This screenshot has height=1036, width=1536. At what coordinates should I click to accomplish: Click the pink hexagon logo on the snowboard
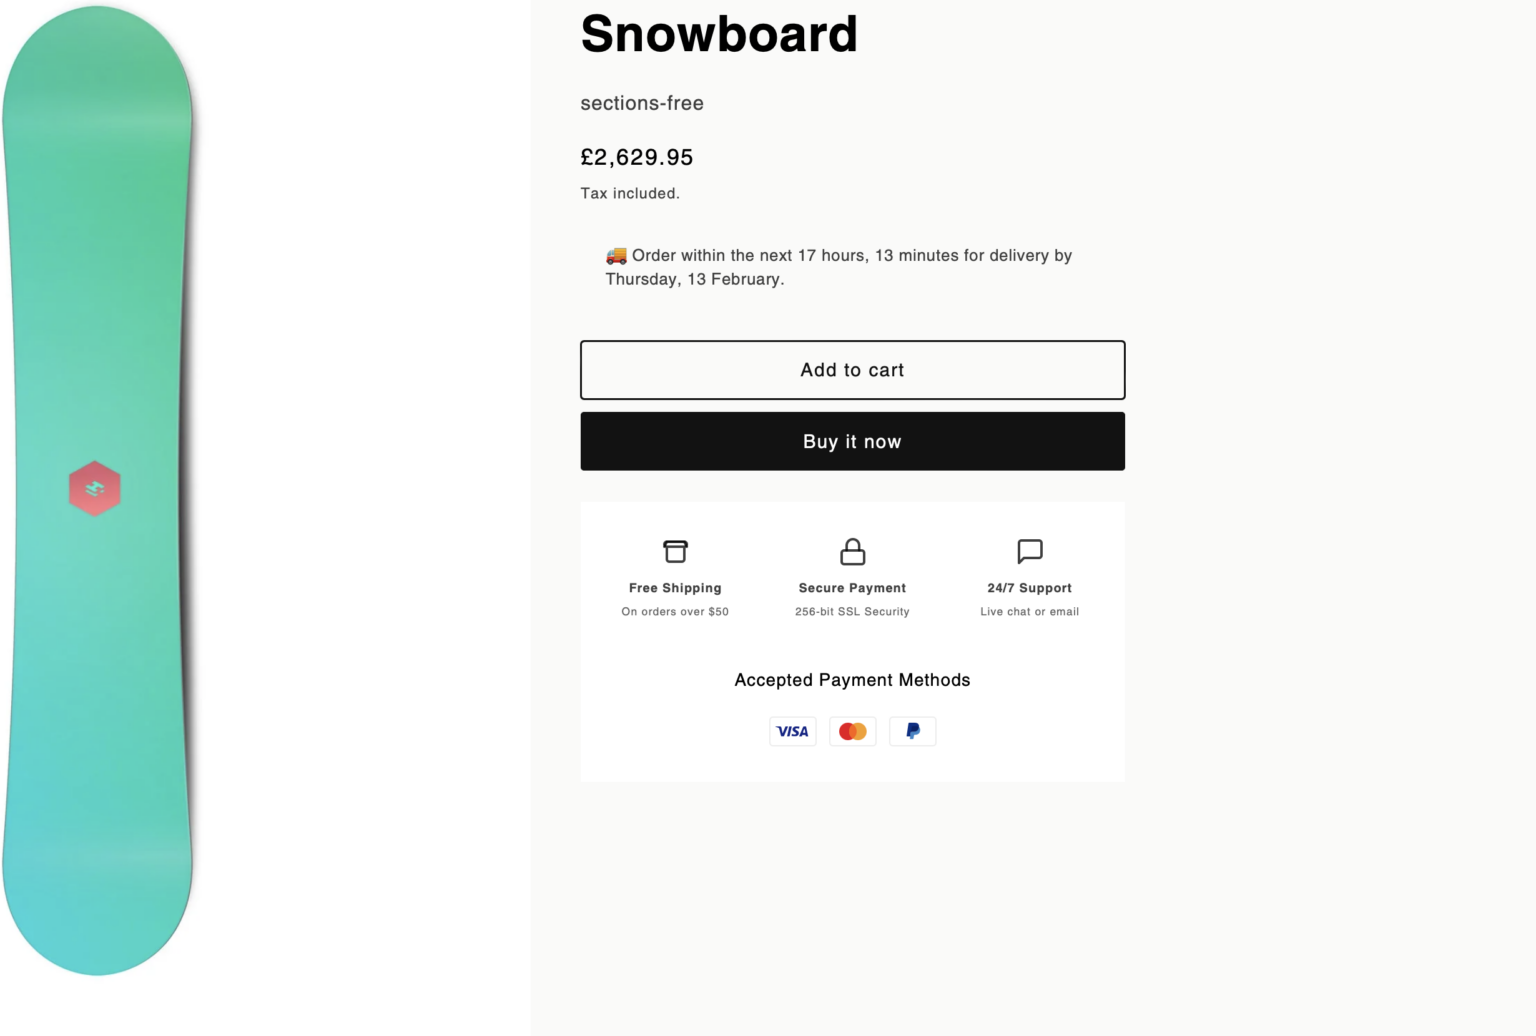click(x=94, y=488)
